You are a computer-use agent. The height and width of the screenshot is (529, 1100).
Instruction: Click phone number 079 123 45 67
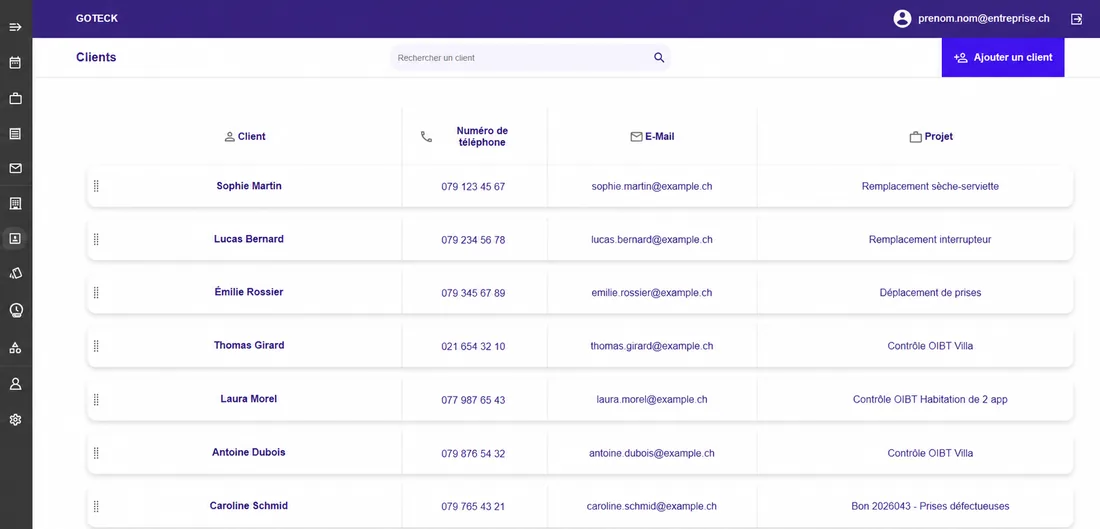(x=474, y=187)
